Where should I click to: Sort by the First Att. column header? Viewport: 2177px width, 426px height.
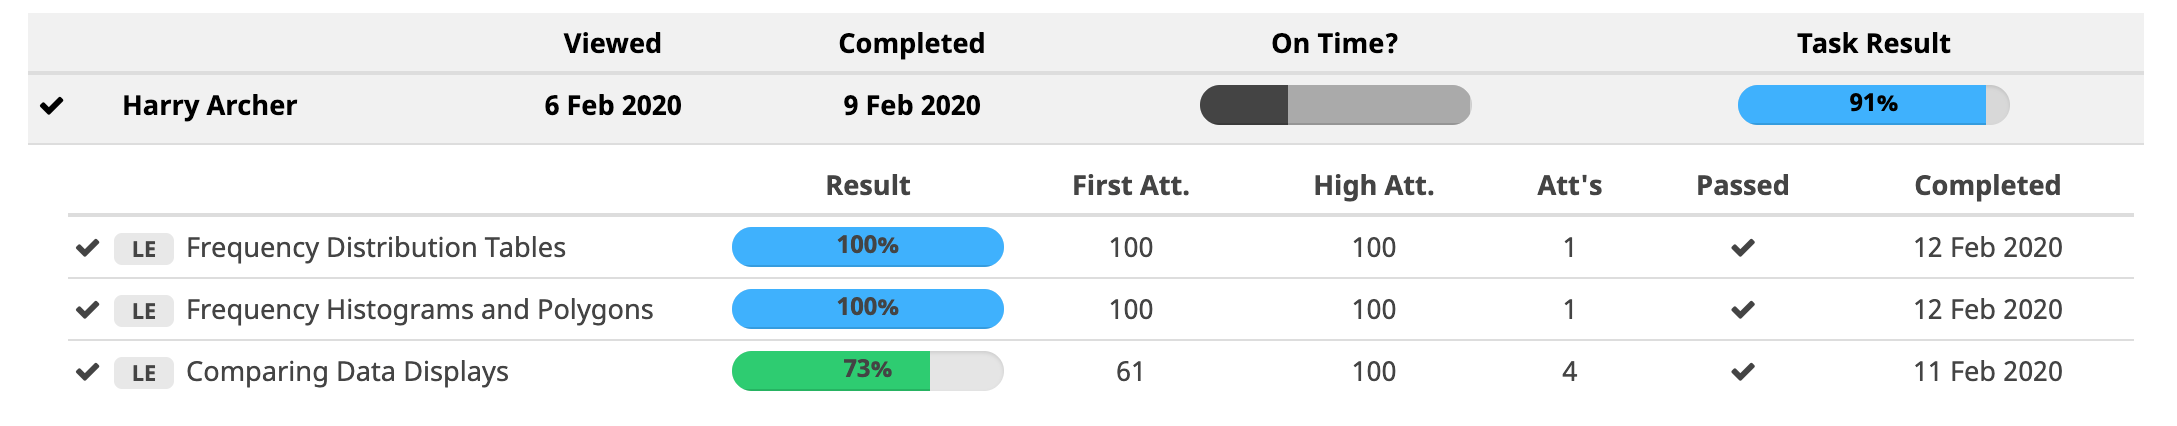click(1130, 185)
